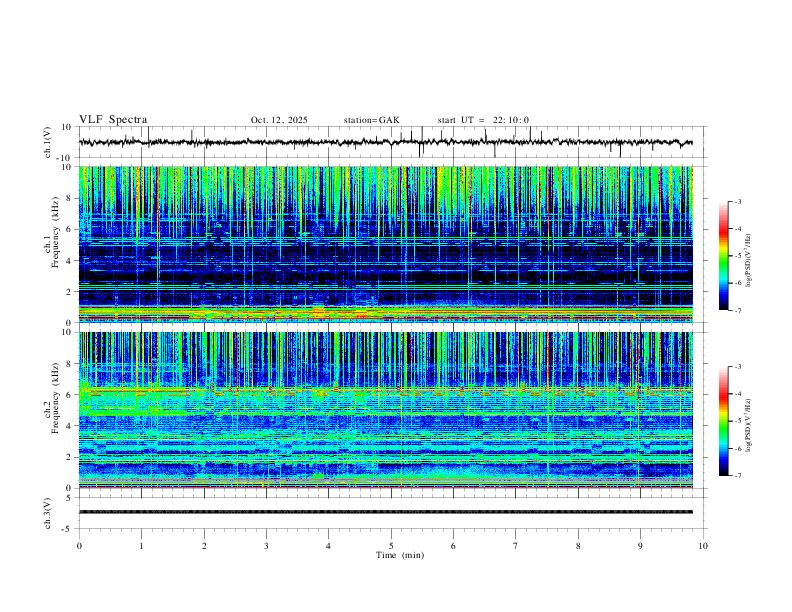Click the ch.1 color scale bar

point(724,256)
